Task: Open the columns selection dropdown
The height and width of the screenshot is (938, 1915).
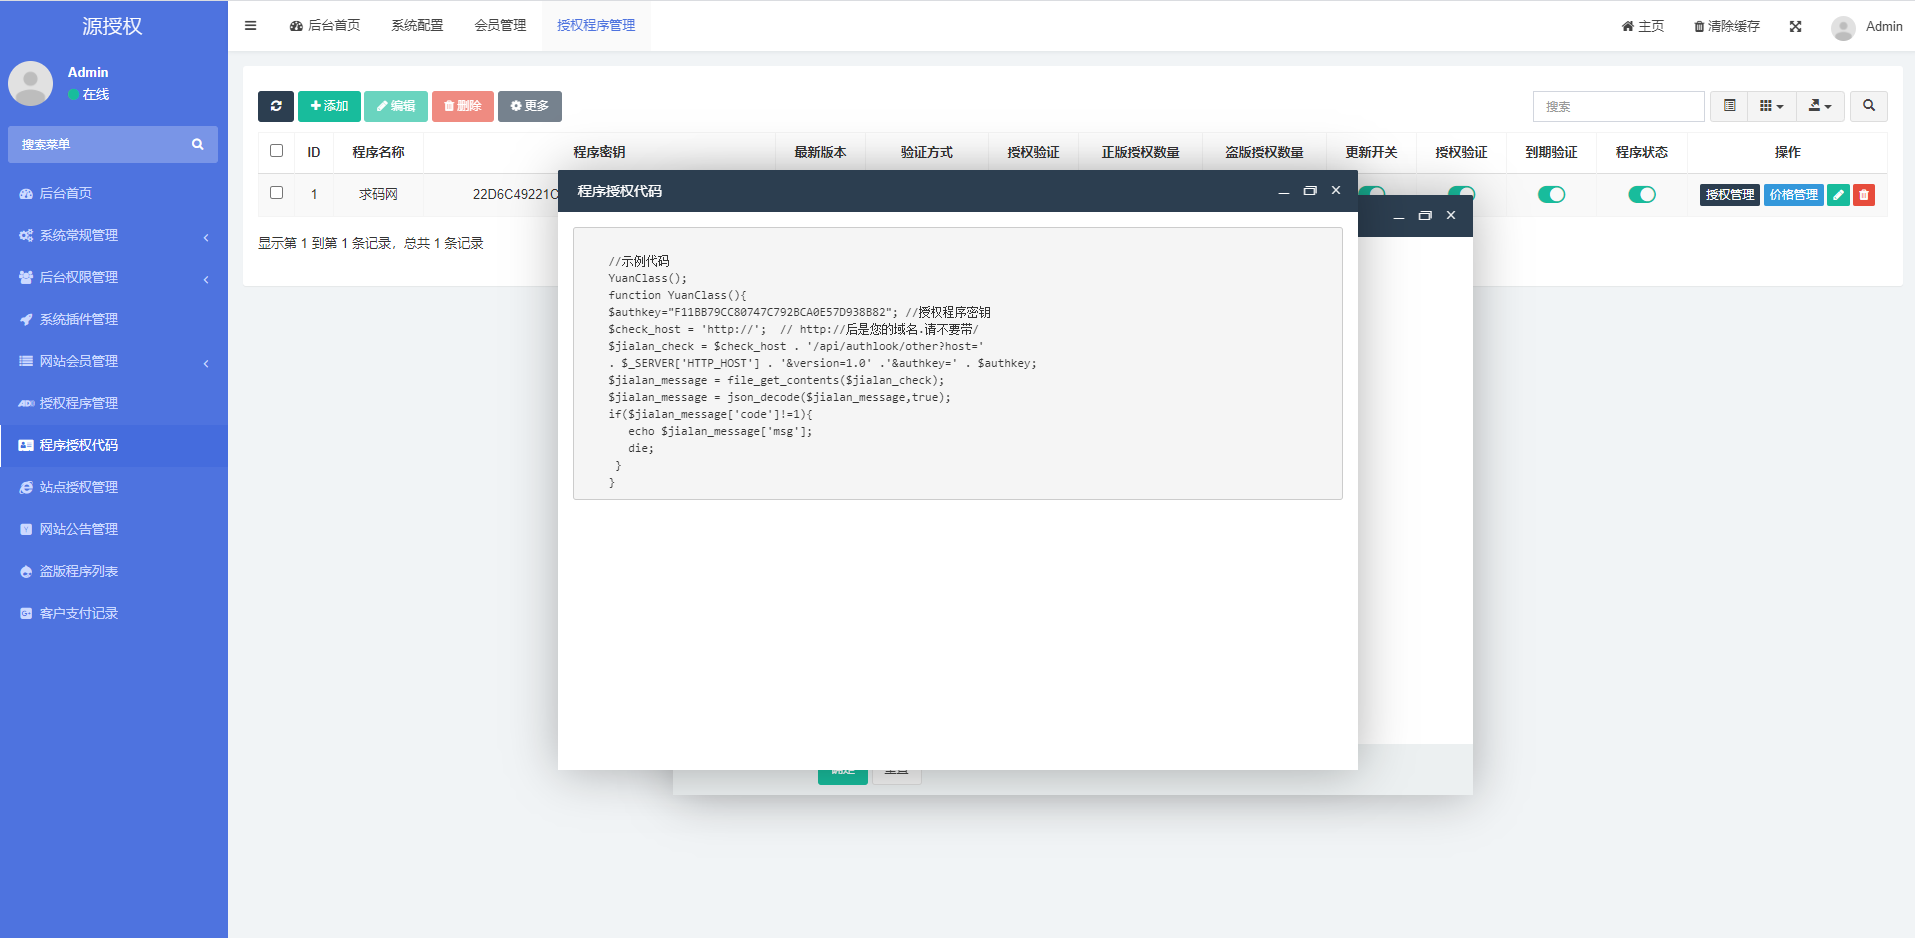Action: (1771, 106)
